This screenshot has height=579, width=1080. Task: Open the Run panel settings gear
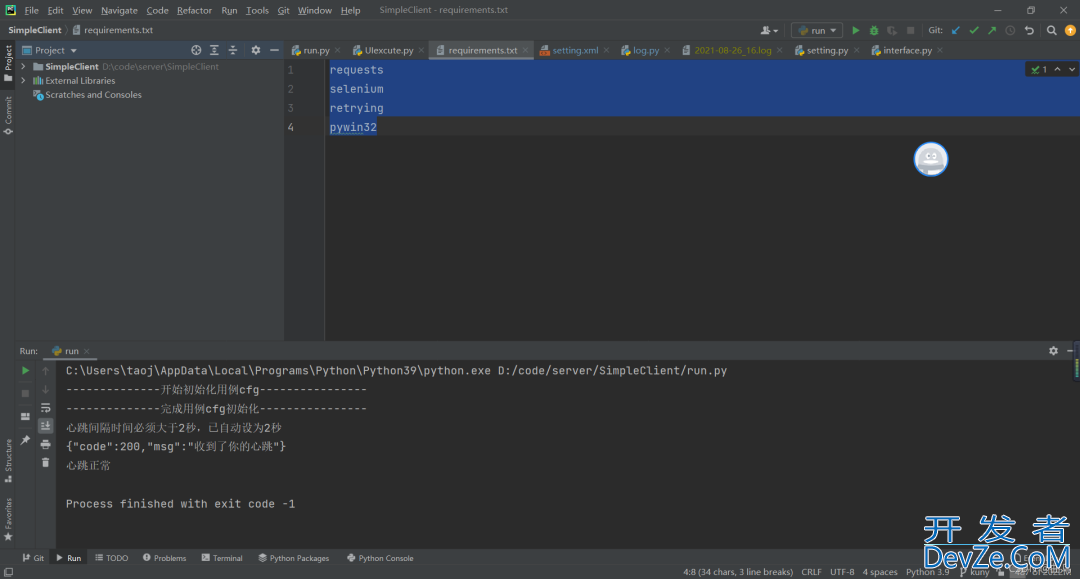[1053, 350]
